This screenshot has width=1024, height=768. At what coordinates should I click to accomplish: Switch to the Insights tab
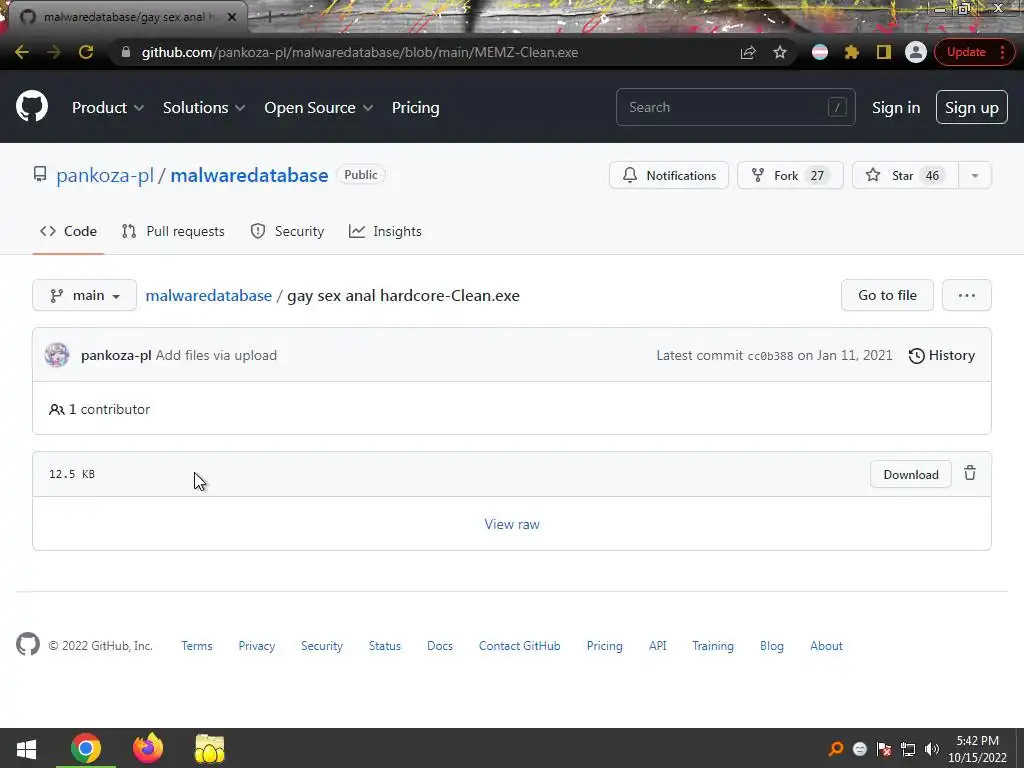click(385, 231)
